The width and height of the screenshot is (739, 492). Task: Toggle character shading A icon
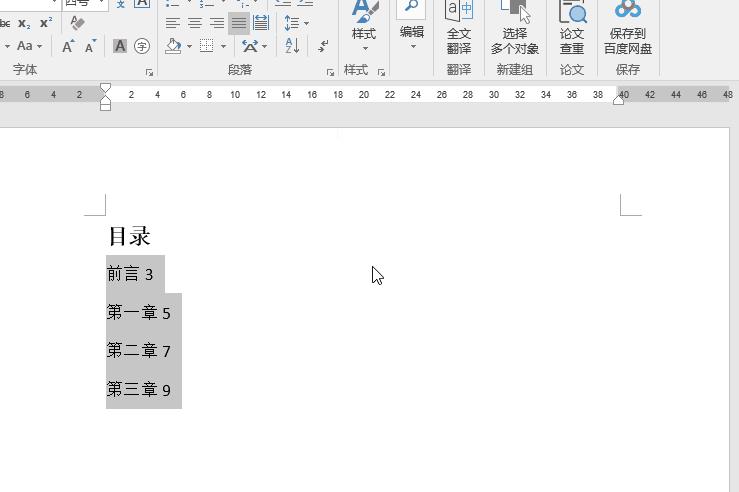click(120, 46)
